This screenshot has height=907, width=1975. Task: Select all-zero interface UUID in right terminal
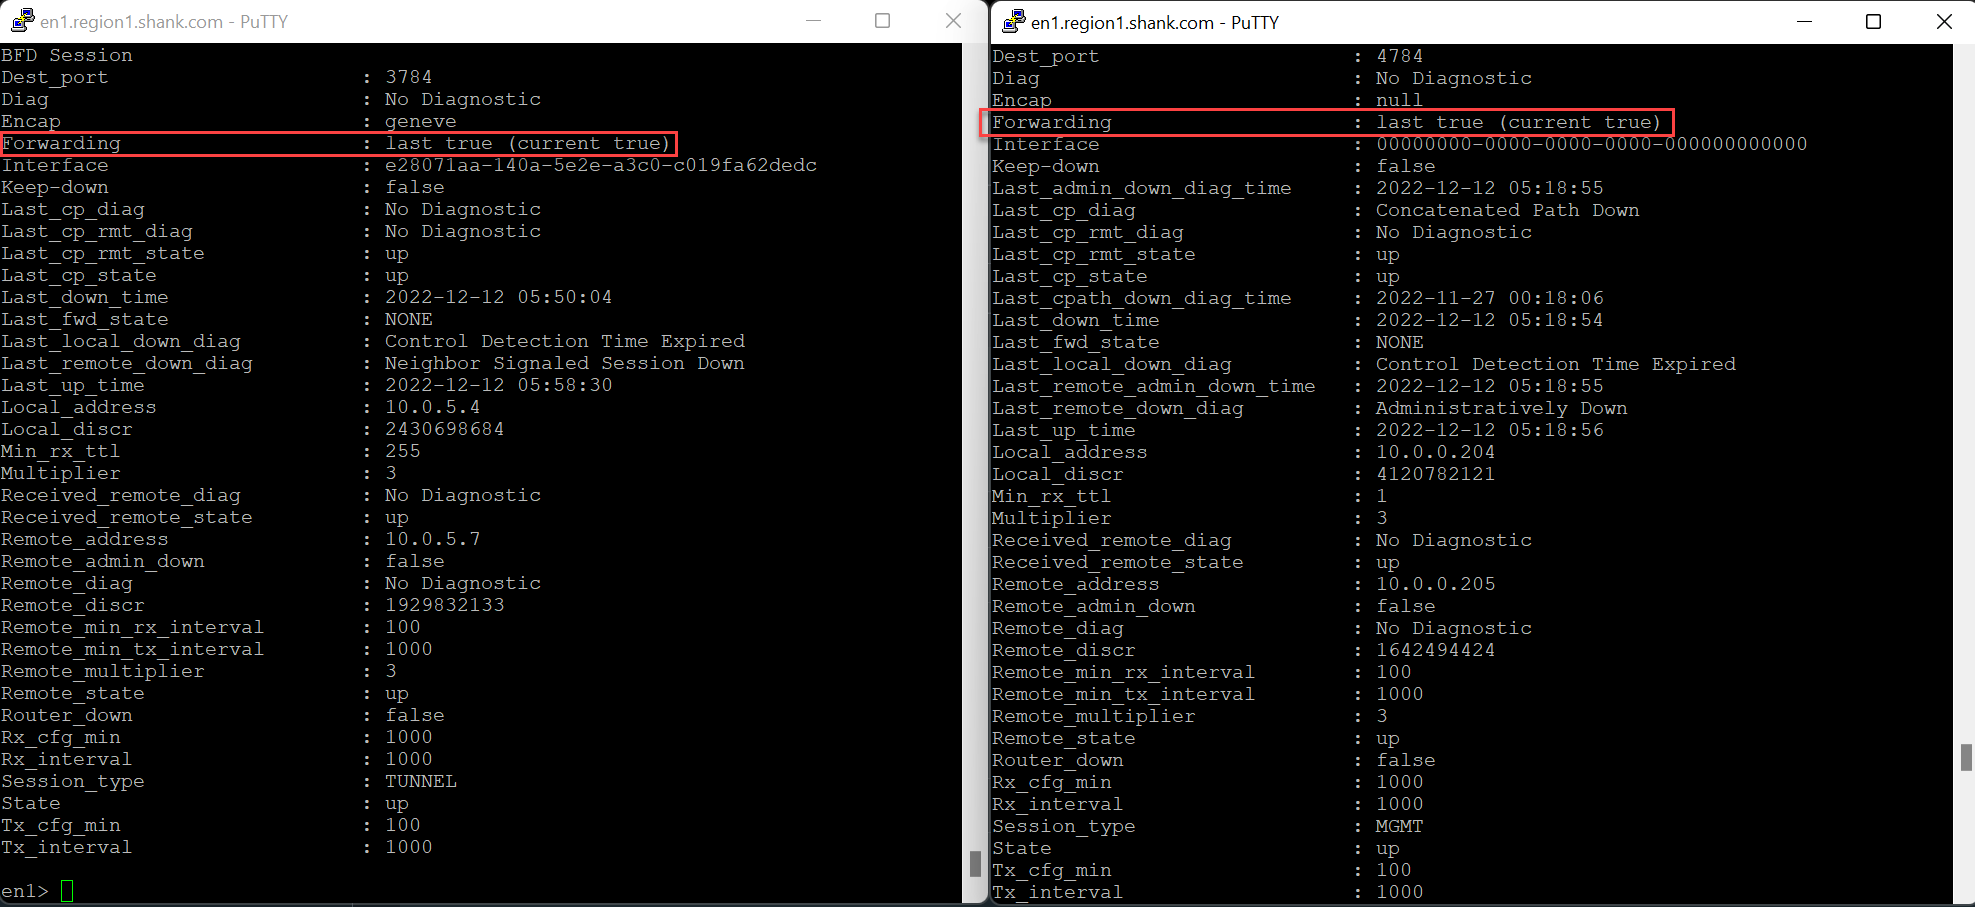click(1592, 144)
